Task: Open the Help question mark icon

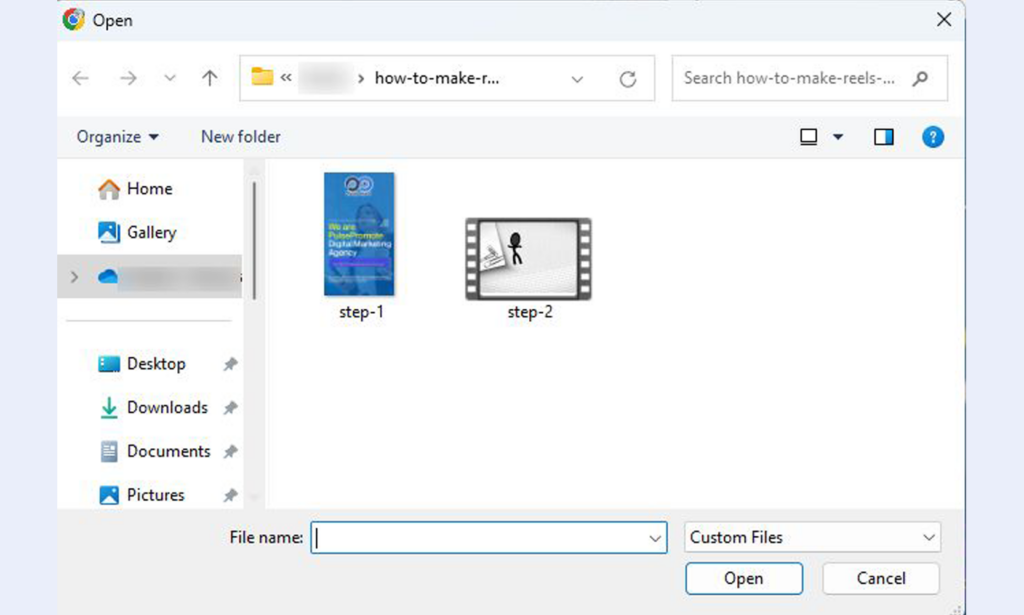Action: [x=933, y=137]
